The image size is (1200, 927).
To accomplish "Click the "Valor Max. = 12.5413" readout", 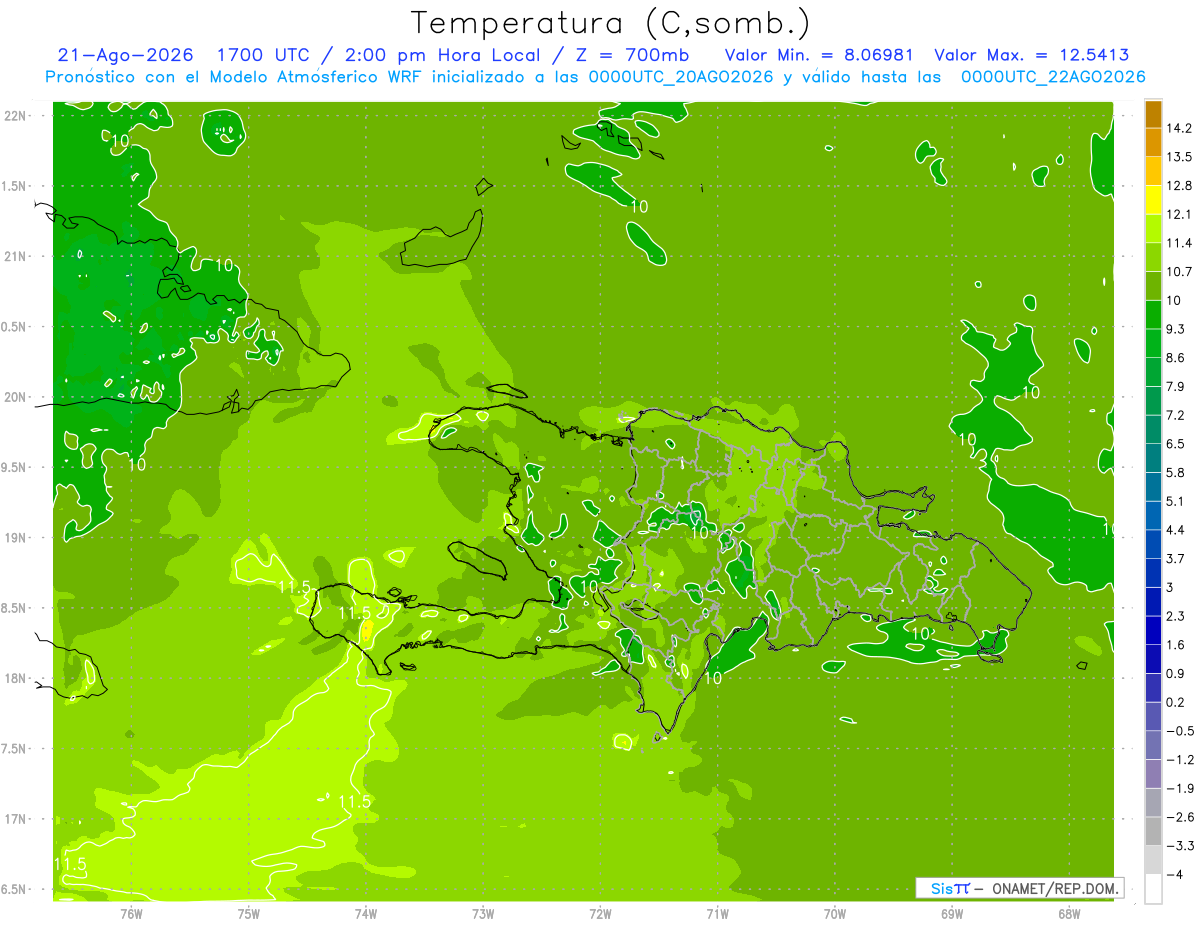I will tap(1031, 55).
